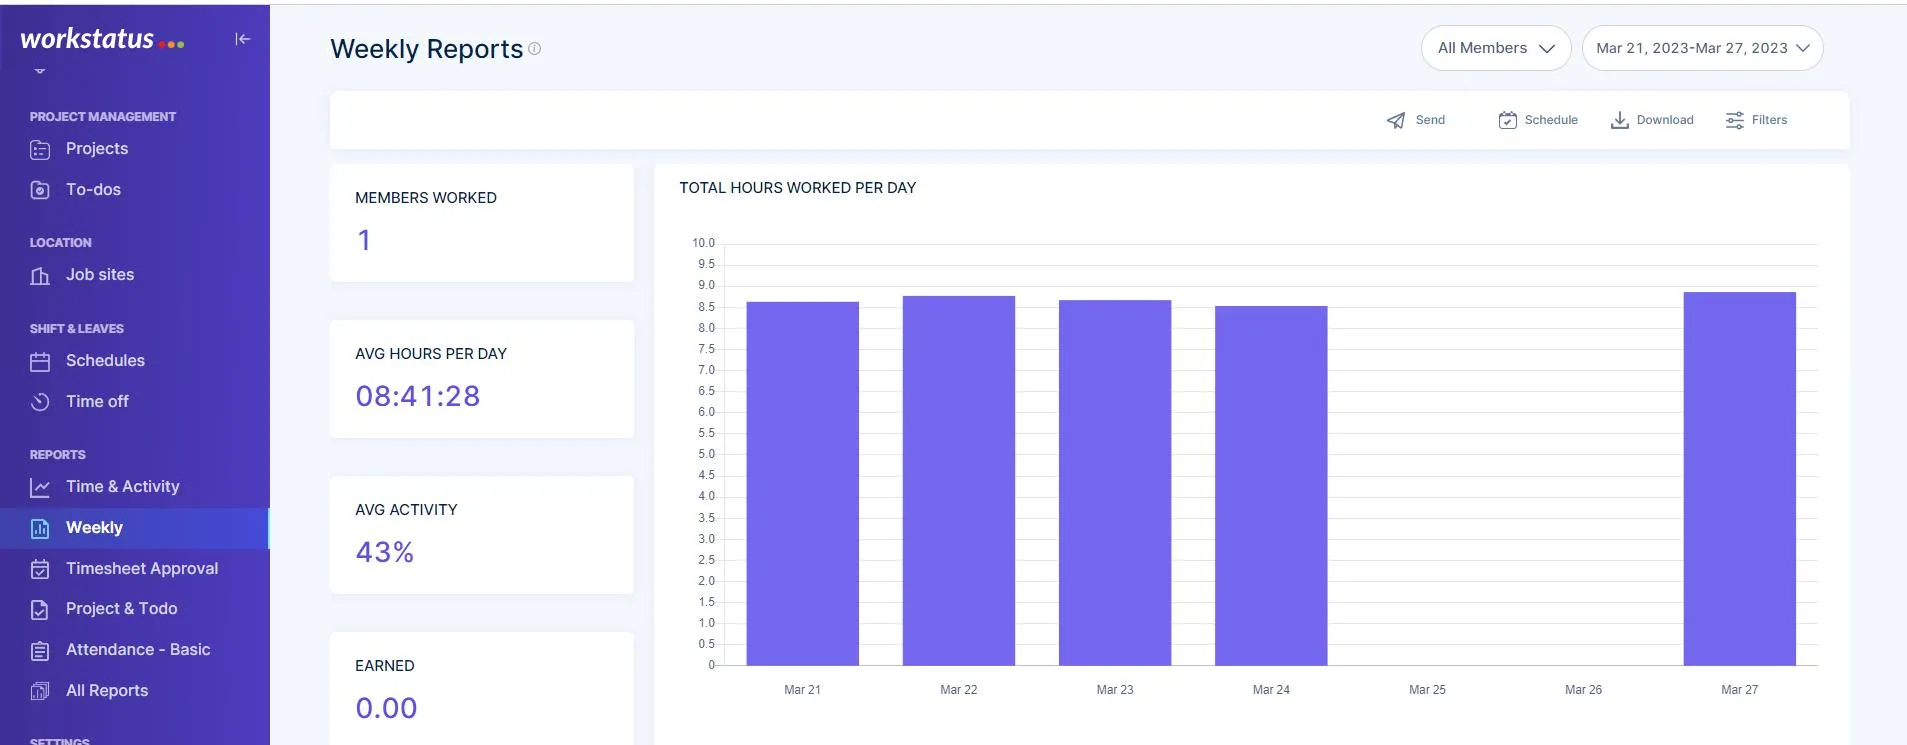Expand the All Members dropdown
The width and height of the screenshot is (1907, 745).
(x=1495, y=48)
